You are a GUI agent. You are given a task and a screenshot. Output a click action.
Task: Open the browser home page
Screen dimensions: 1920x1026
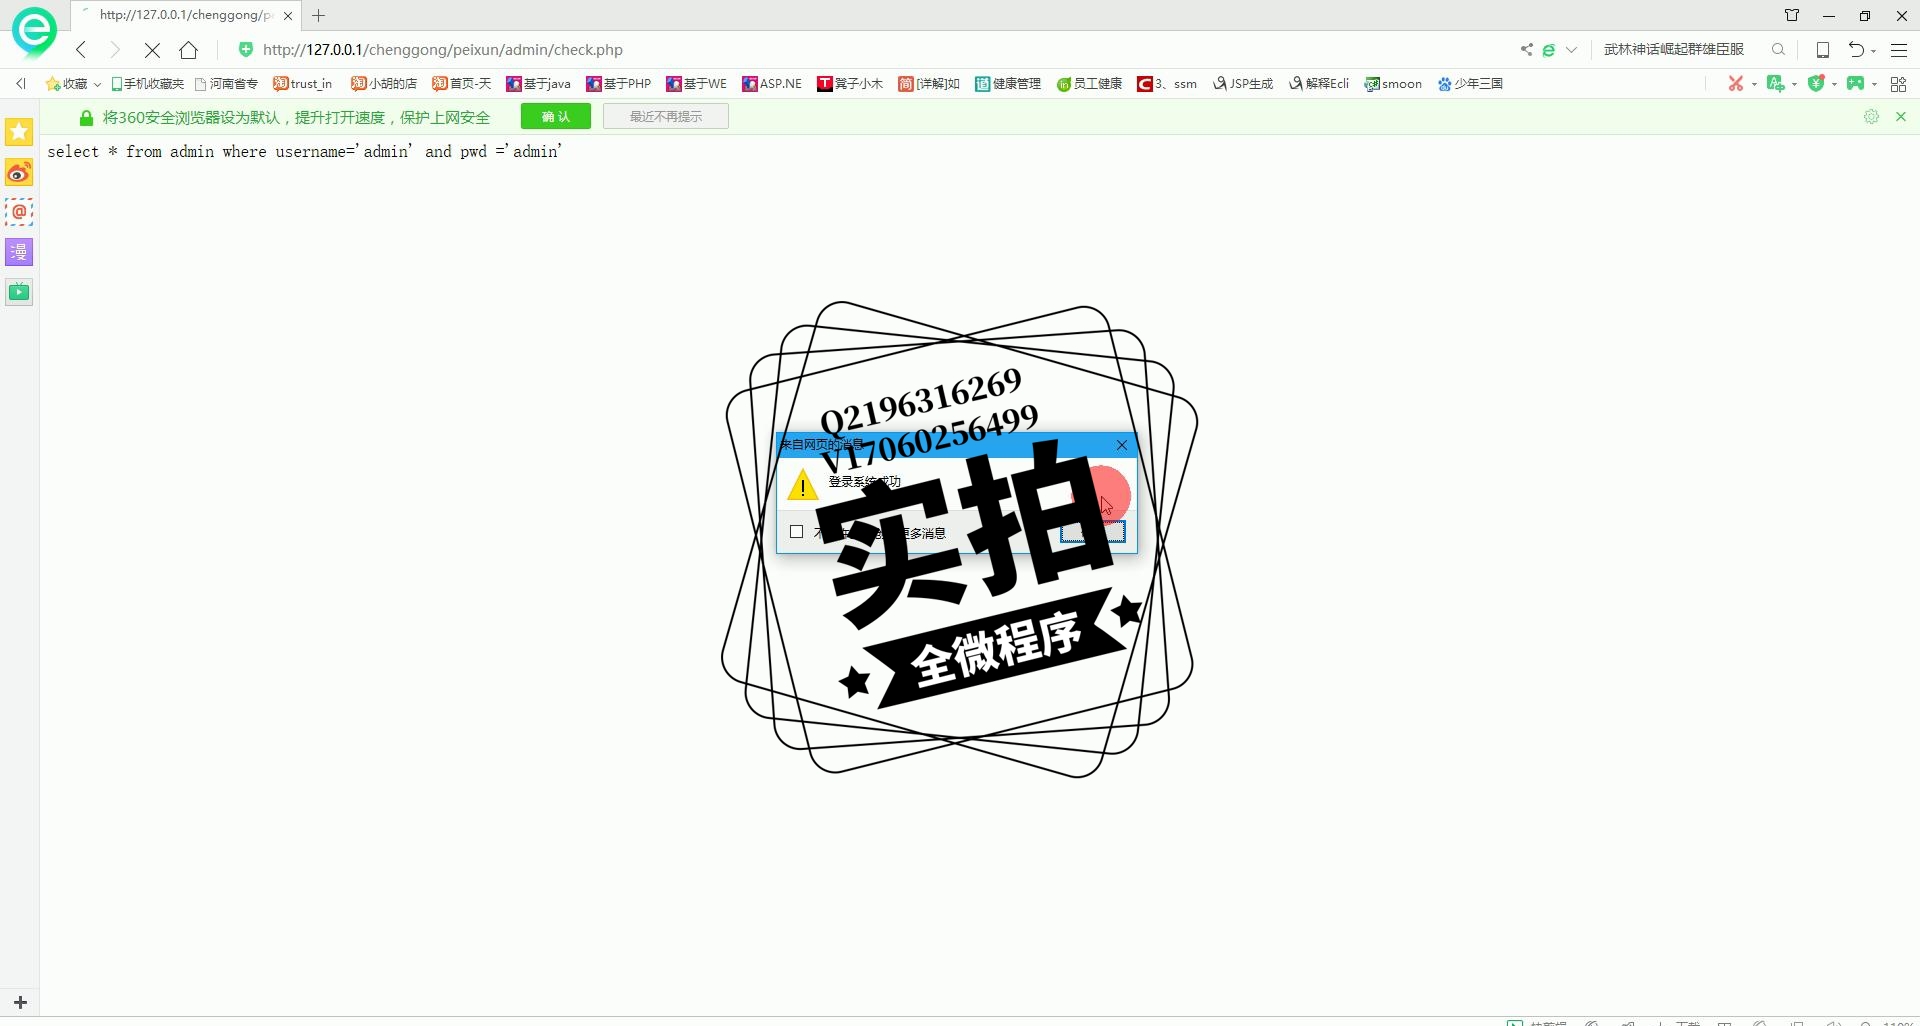[x=188, y=50]
